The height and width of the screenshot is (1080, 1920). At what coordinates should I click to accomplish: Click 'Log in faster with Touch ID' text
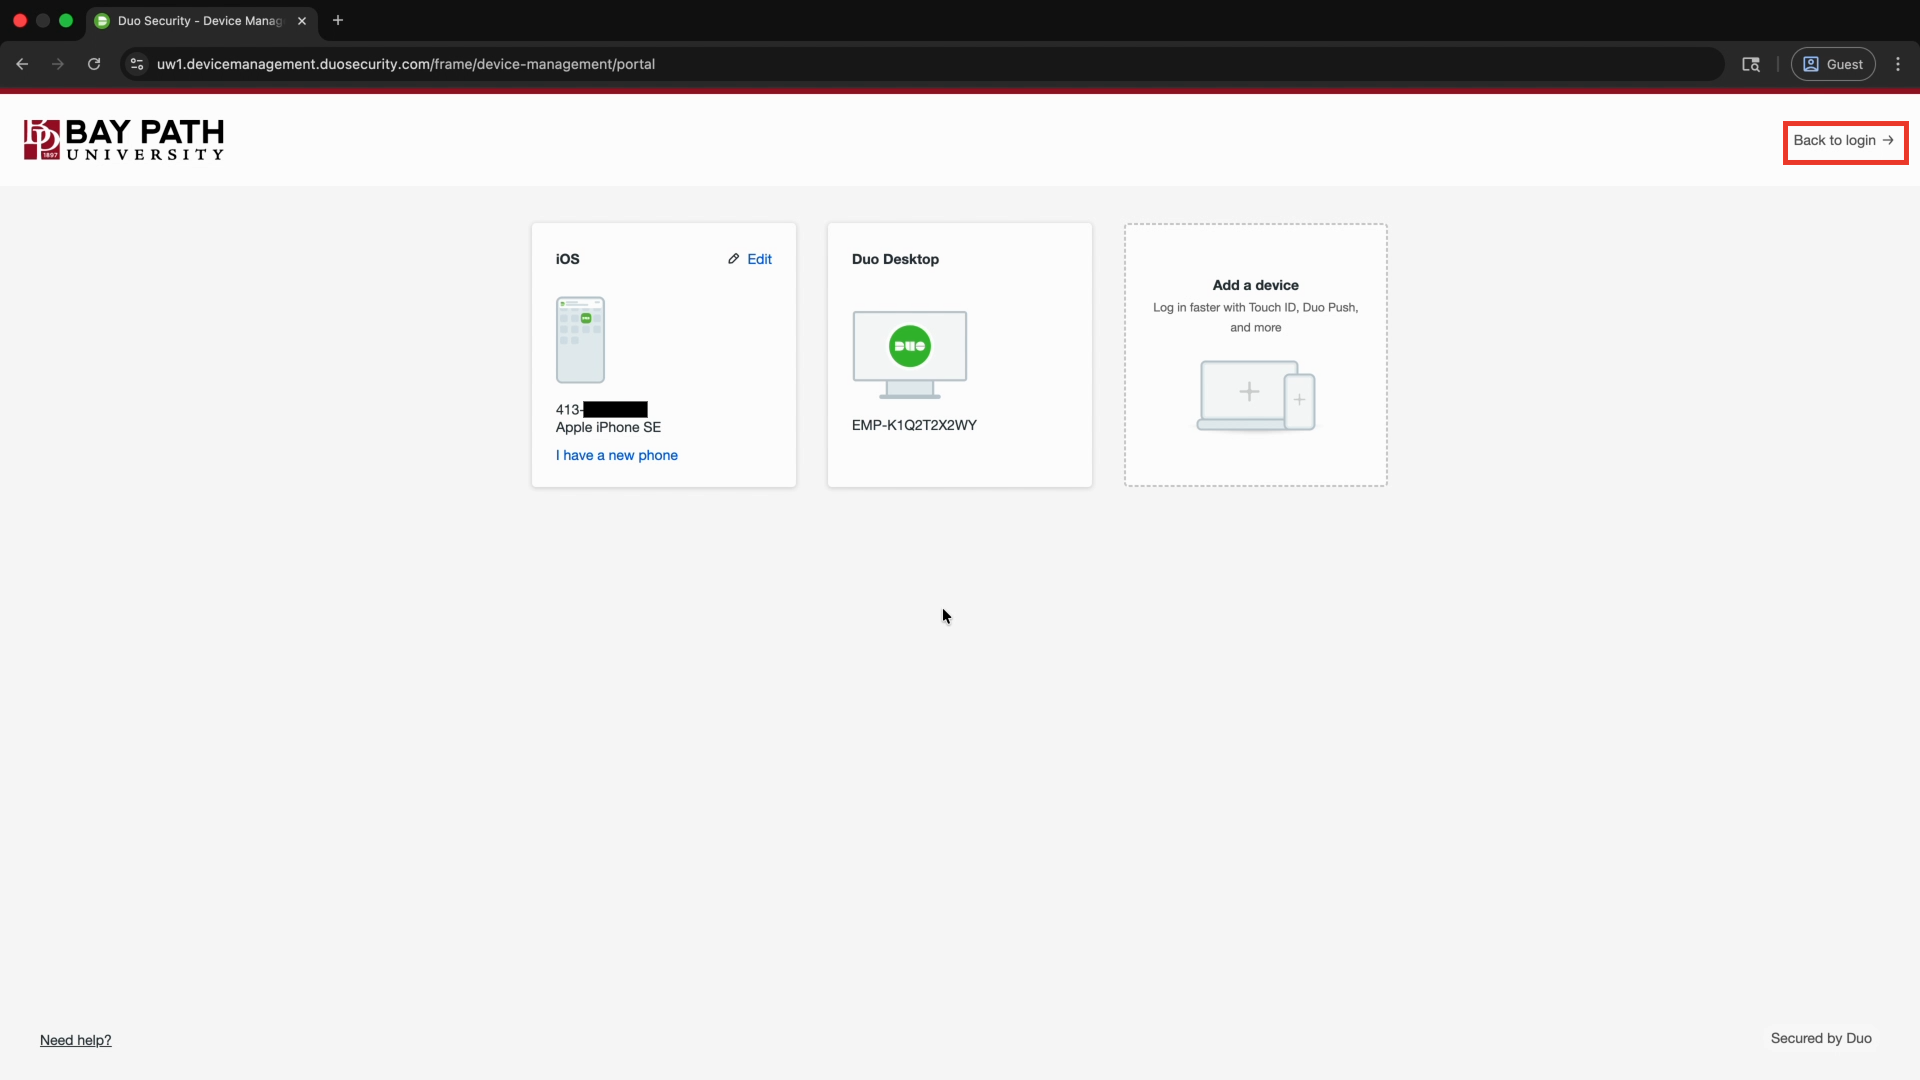(x=1256, y=317)
